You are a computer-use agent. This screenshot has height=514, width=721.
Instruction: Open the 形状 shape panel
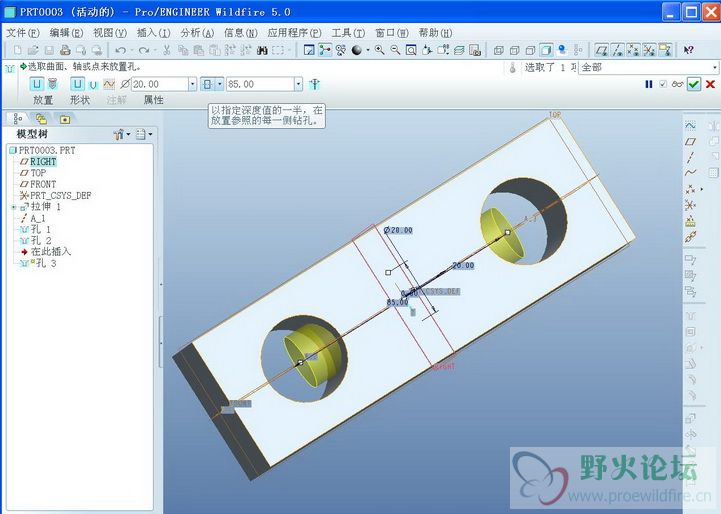(80, 100)
